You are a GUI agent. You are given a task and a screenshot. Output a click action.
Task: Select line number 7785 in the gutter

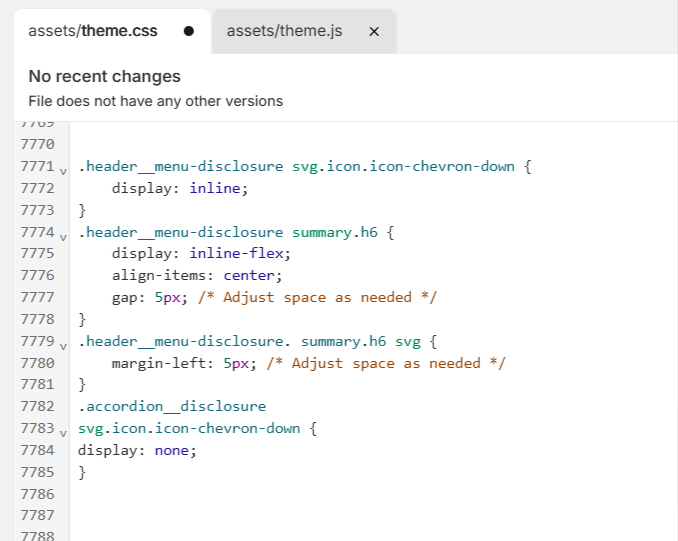pos(36,472)
